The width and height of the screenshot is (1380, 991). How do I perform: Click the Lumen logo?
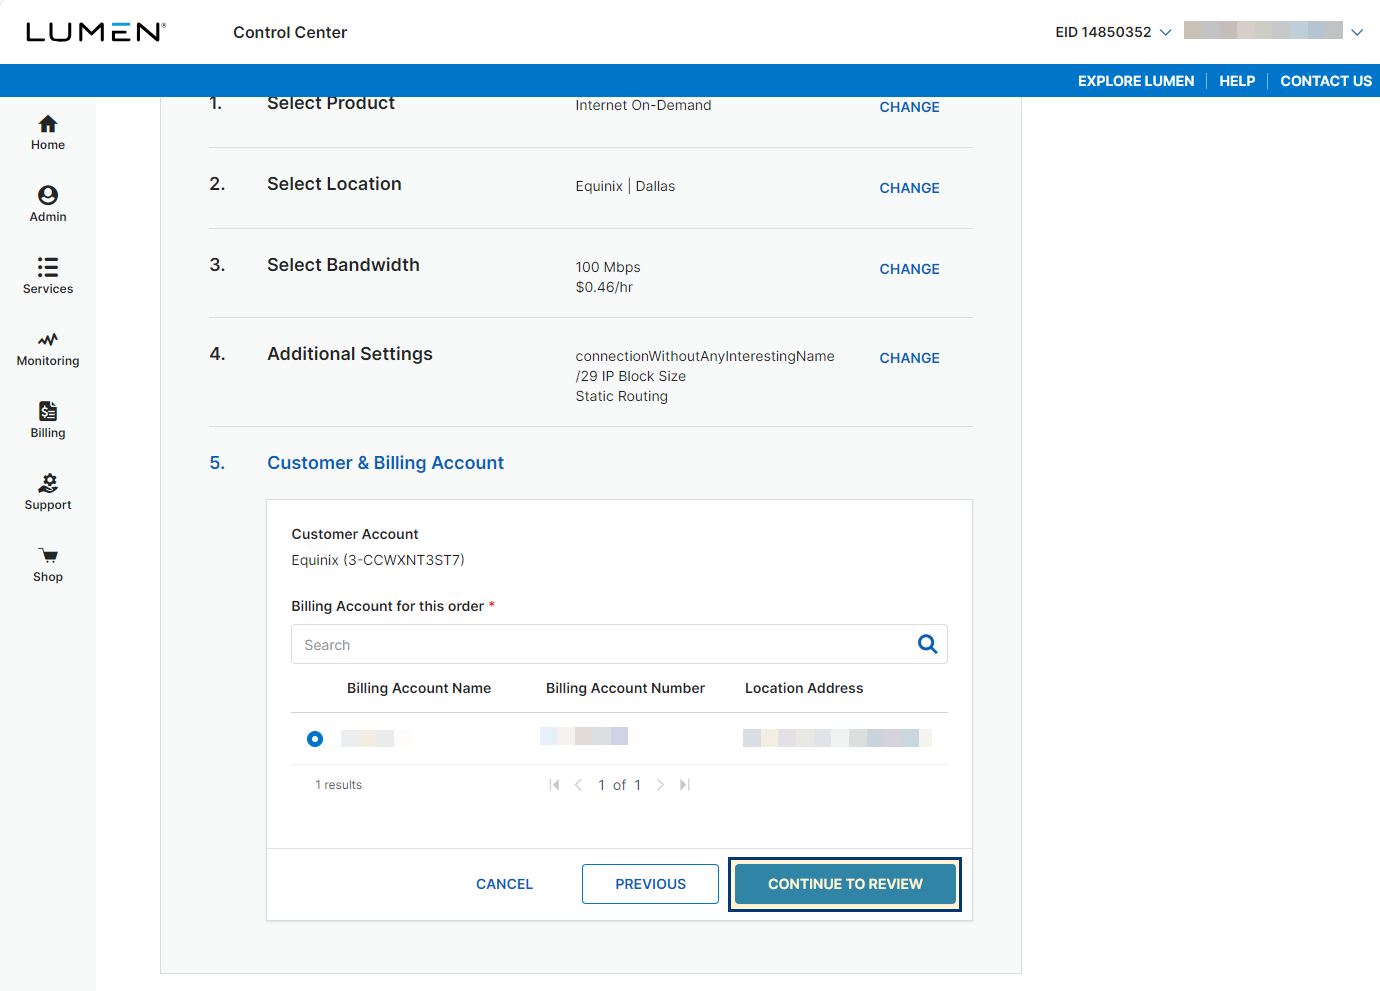tap(96, 32)
